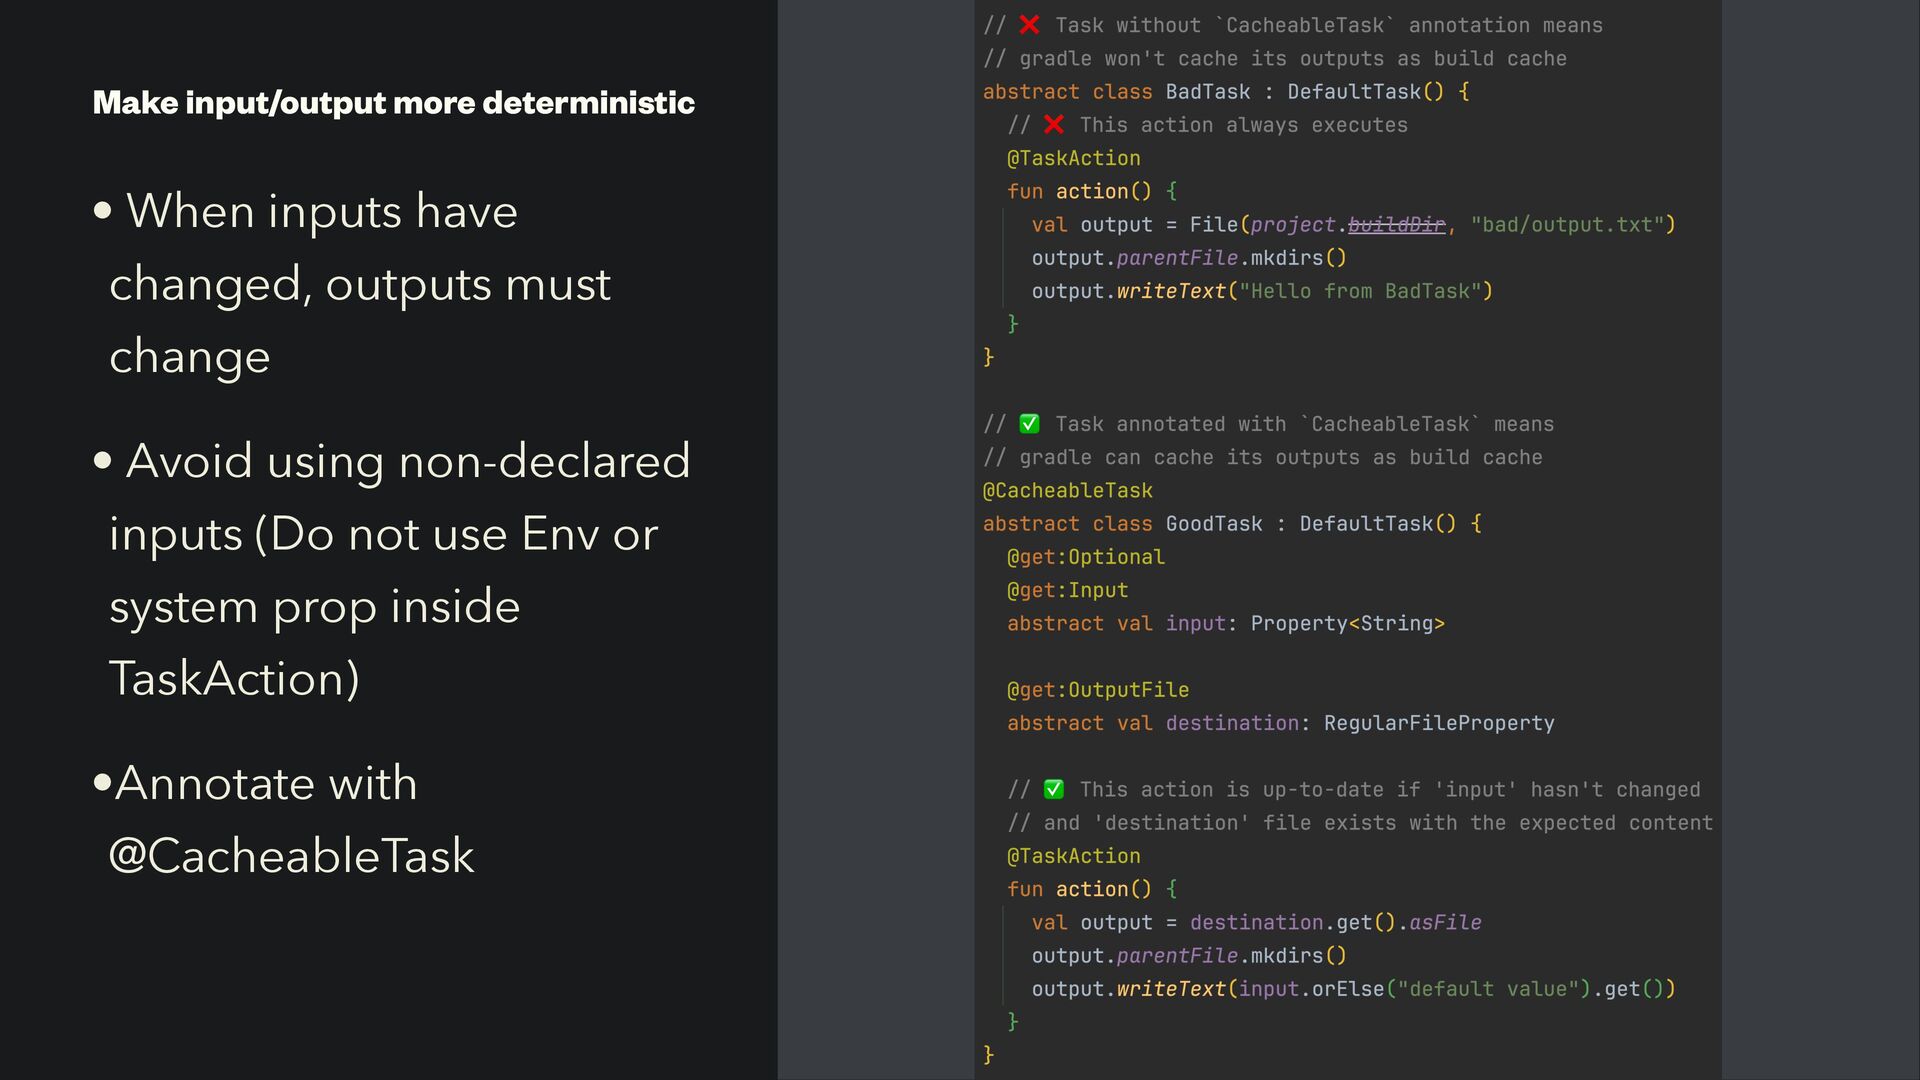Click the red X icon before 'This action always executes'
This screenshot has height=1080, width=1920.
[1053, 125]
